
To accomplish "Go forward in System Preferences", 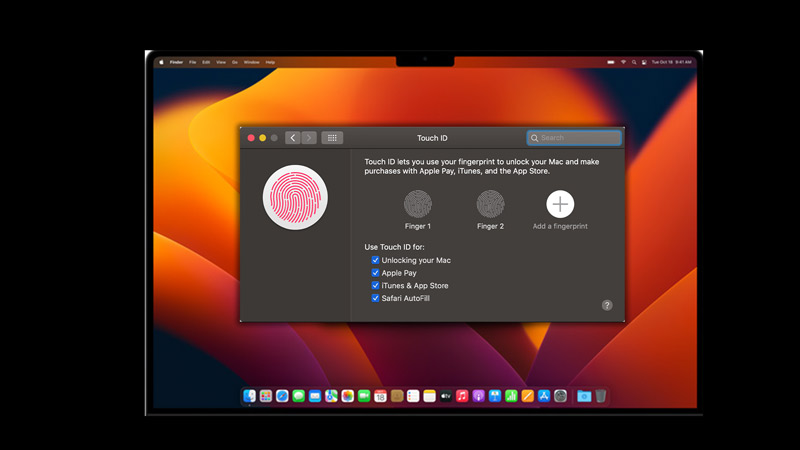I will pos(309,138).
